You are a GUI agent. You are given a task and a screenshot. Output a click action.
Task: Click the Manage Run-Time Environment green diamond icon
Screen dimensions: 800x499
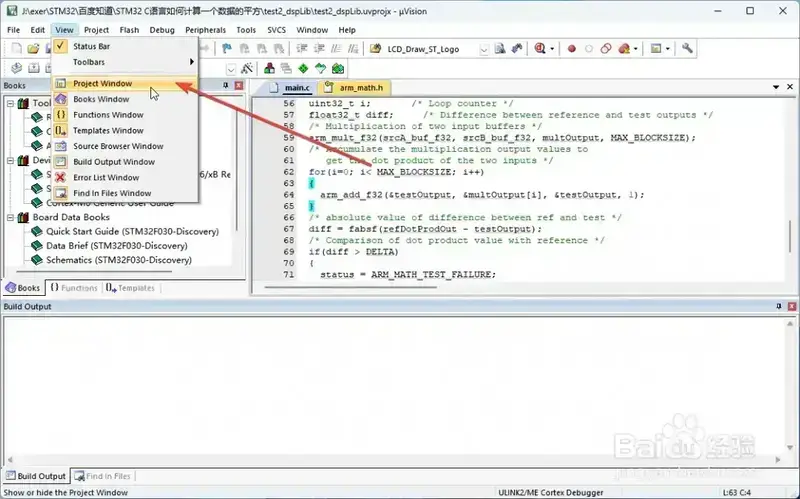[x=303, y=68]
